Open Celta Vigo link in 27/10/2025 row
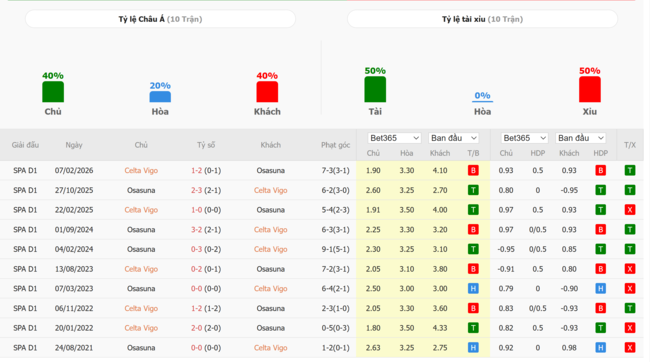The width and height of the screenshot is (650, 362). [x=270, y=190]
